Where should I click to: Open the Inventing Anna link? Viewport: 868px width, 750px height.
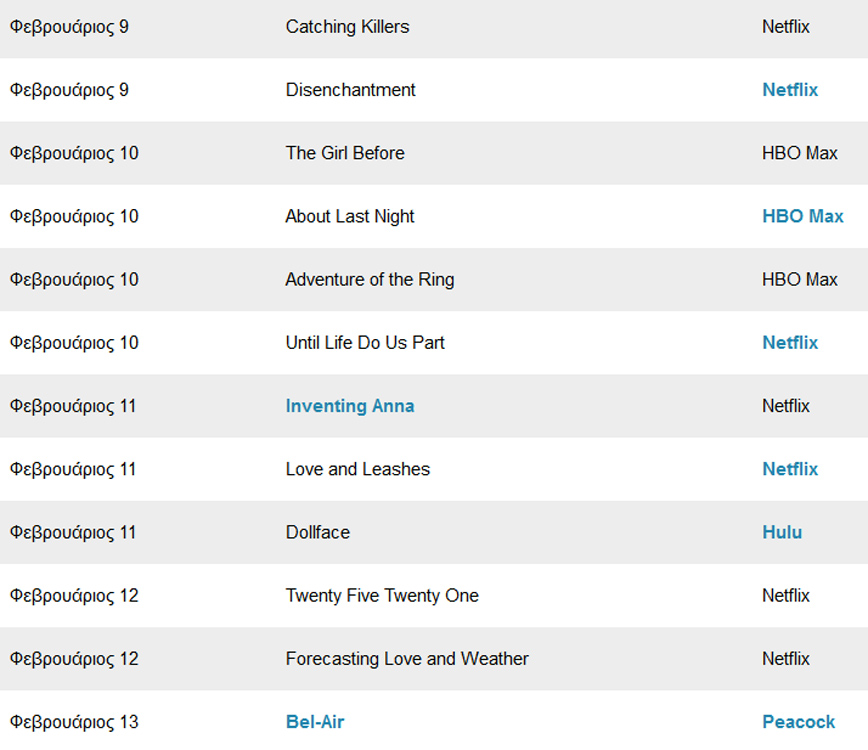coord(349,406)
